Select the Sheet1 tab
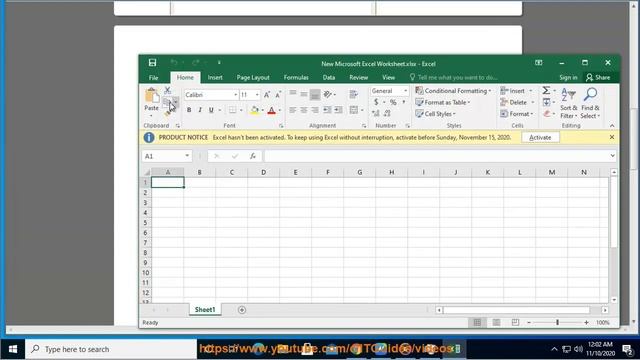The height and width of the screenshot is (360, 640). [205, 310]
